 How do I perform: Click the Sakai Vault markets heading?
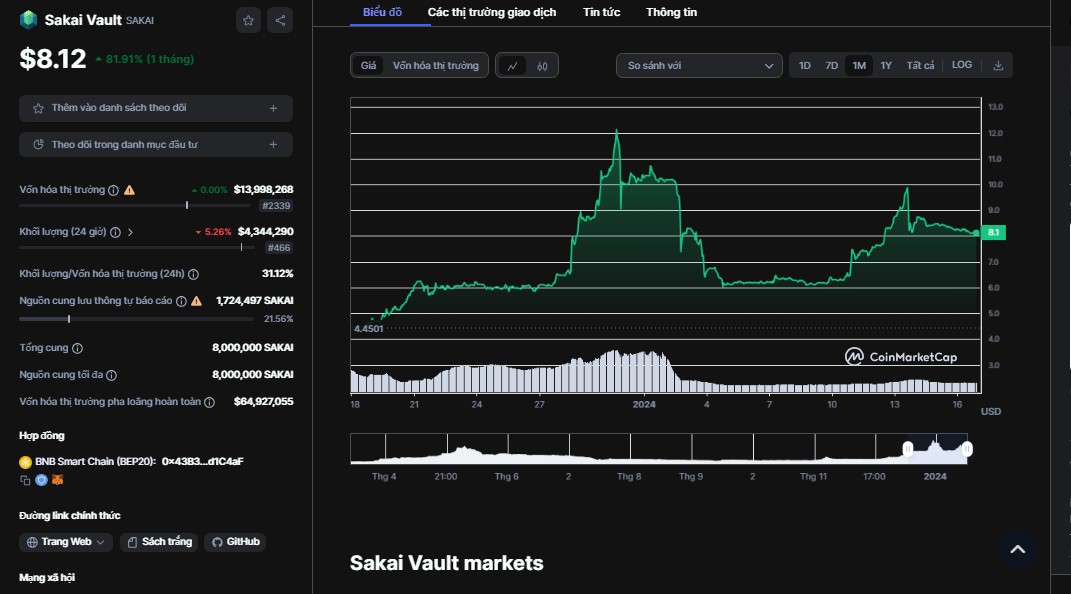point(447,563)
